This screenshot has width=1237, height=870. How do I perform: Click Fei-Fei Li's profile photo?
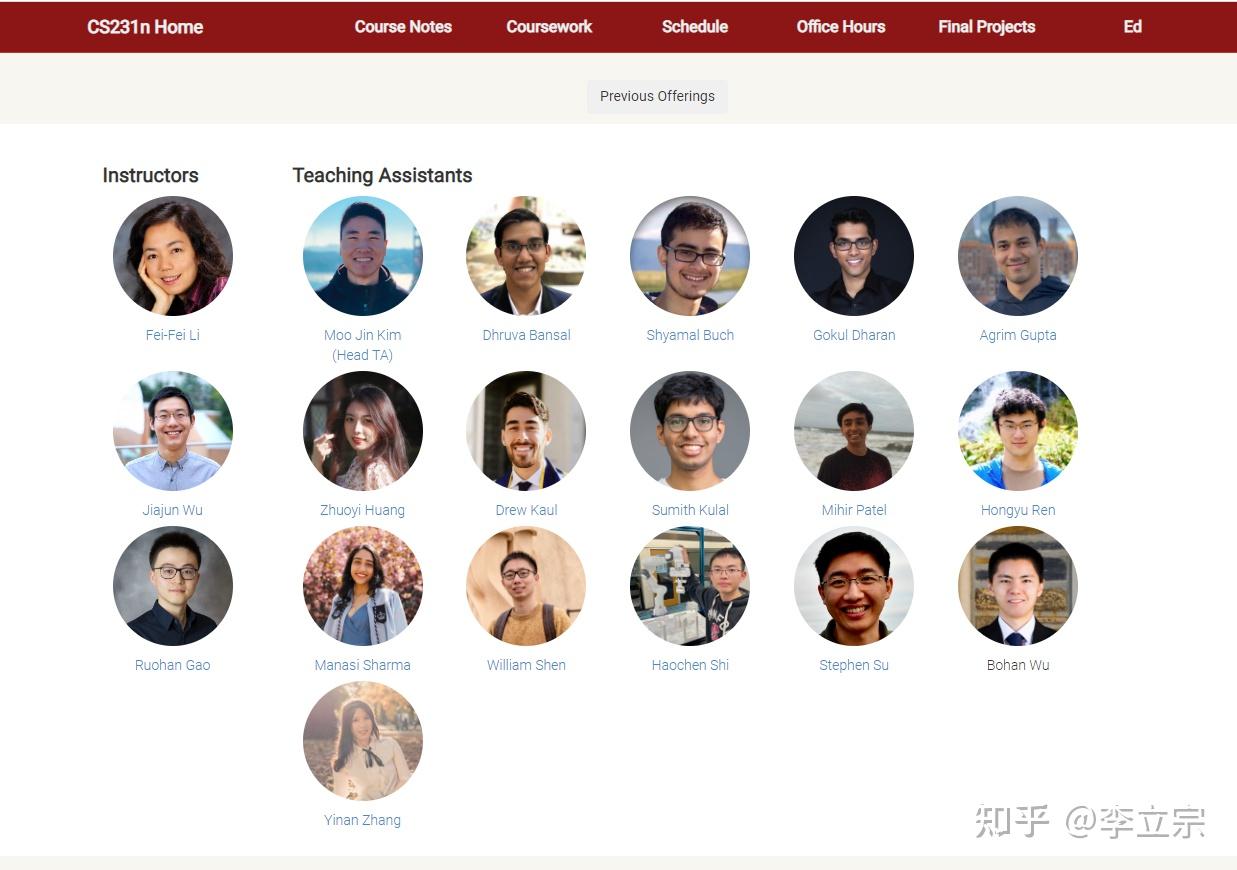(173, 256)
